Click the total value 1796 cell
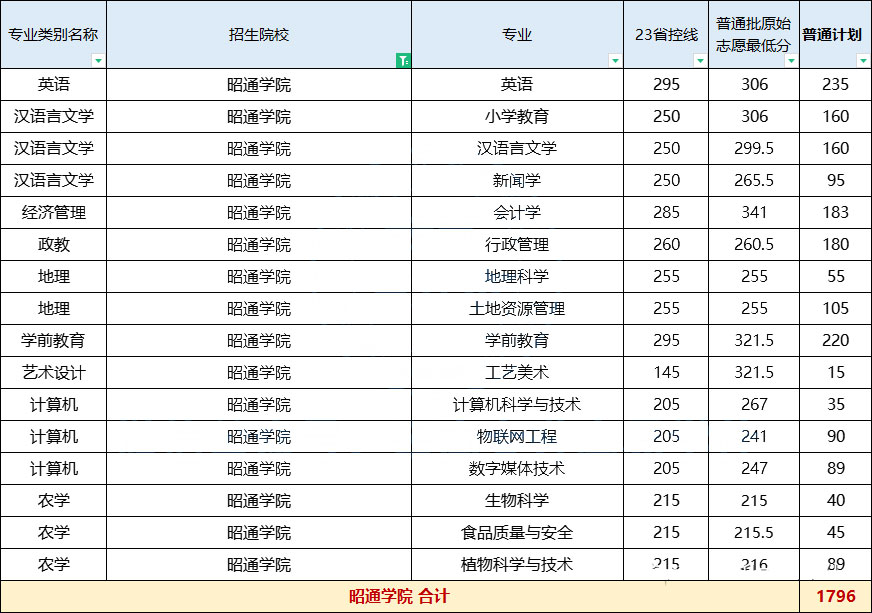Viewport: 872px width, 613px height. tap(836, 597)
